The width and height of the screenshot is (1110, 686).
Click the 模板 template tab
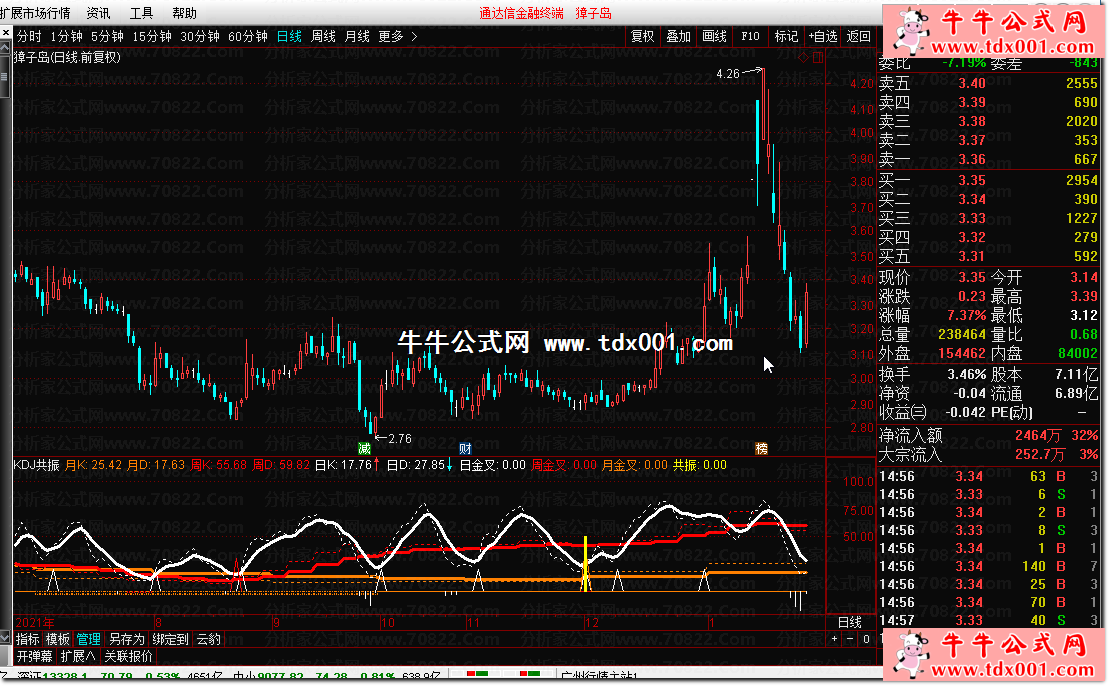point(58,639)
